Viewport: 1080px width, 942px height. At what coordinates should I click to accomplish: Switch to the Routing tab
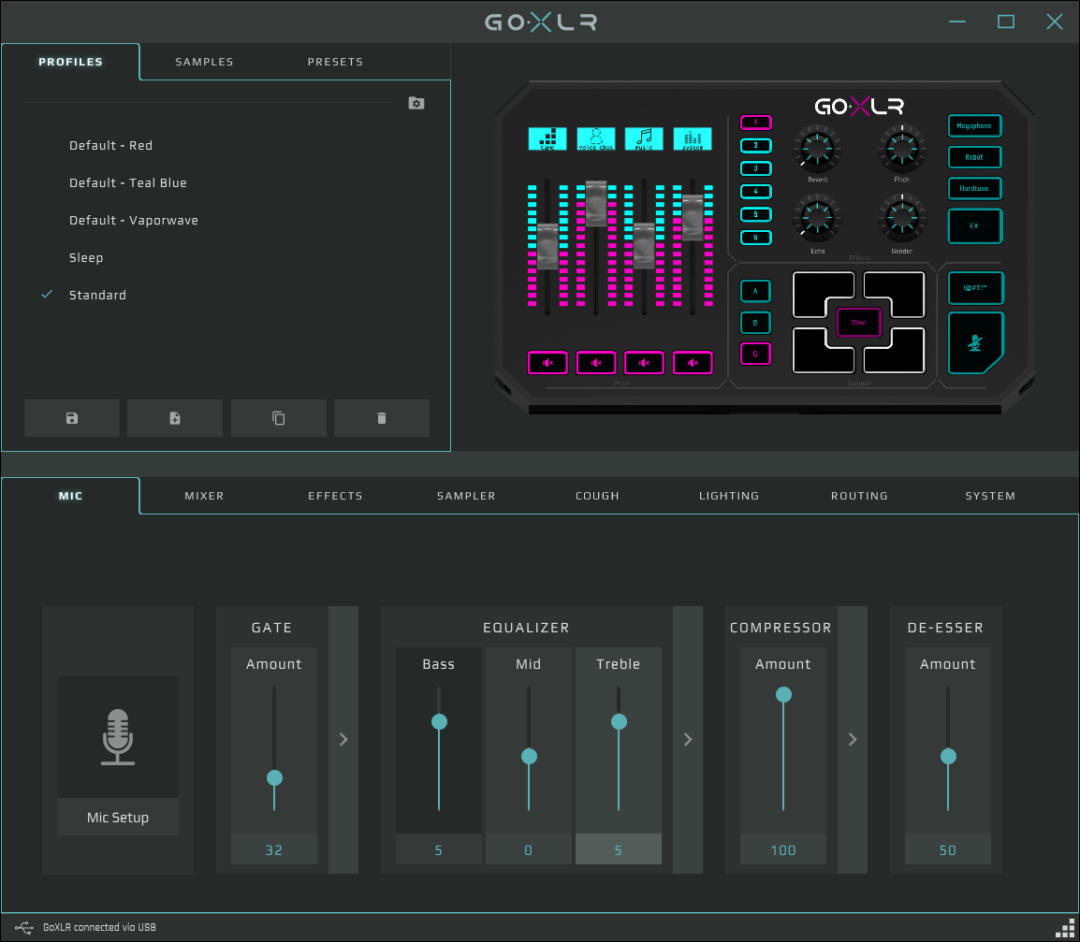[x=859, y=496]
